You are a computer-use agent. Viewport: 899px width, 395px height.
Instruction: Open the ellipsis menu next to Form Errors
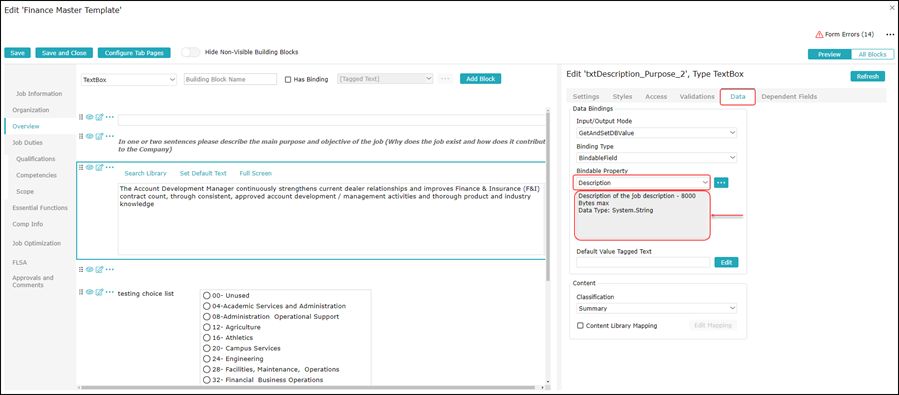click(x=889, y=34)
